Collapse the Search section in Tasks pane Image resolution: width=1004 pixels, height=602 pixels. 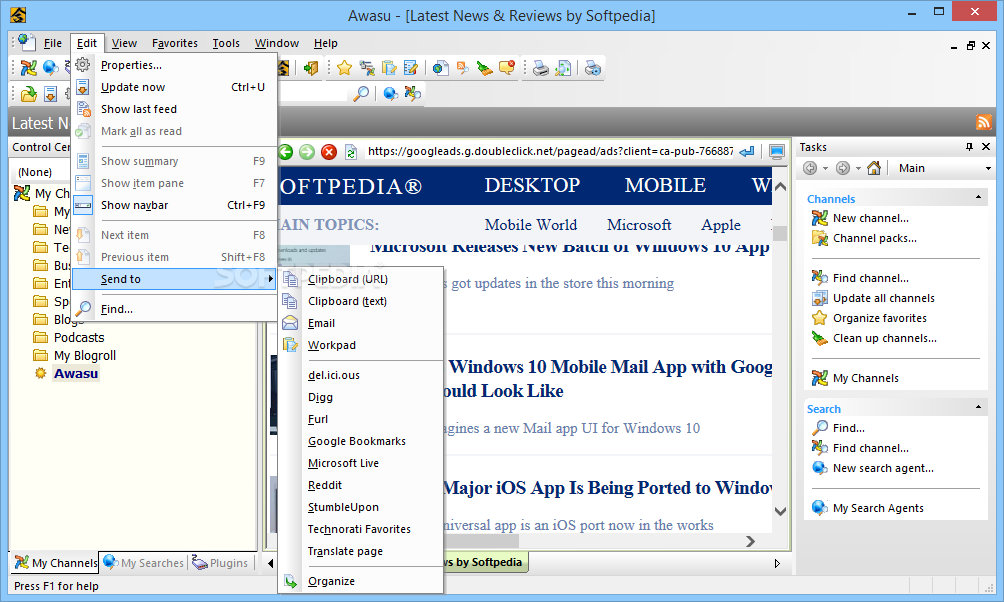(x=978, y=407)
